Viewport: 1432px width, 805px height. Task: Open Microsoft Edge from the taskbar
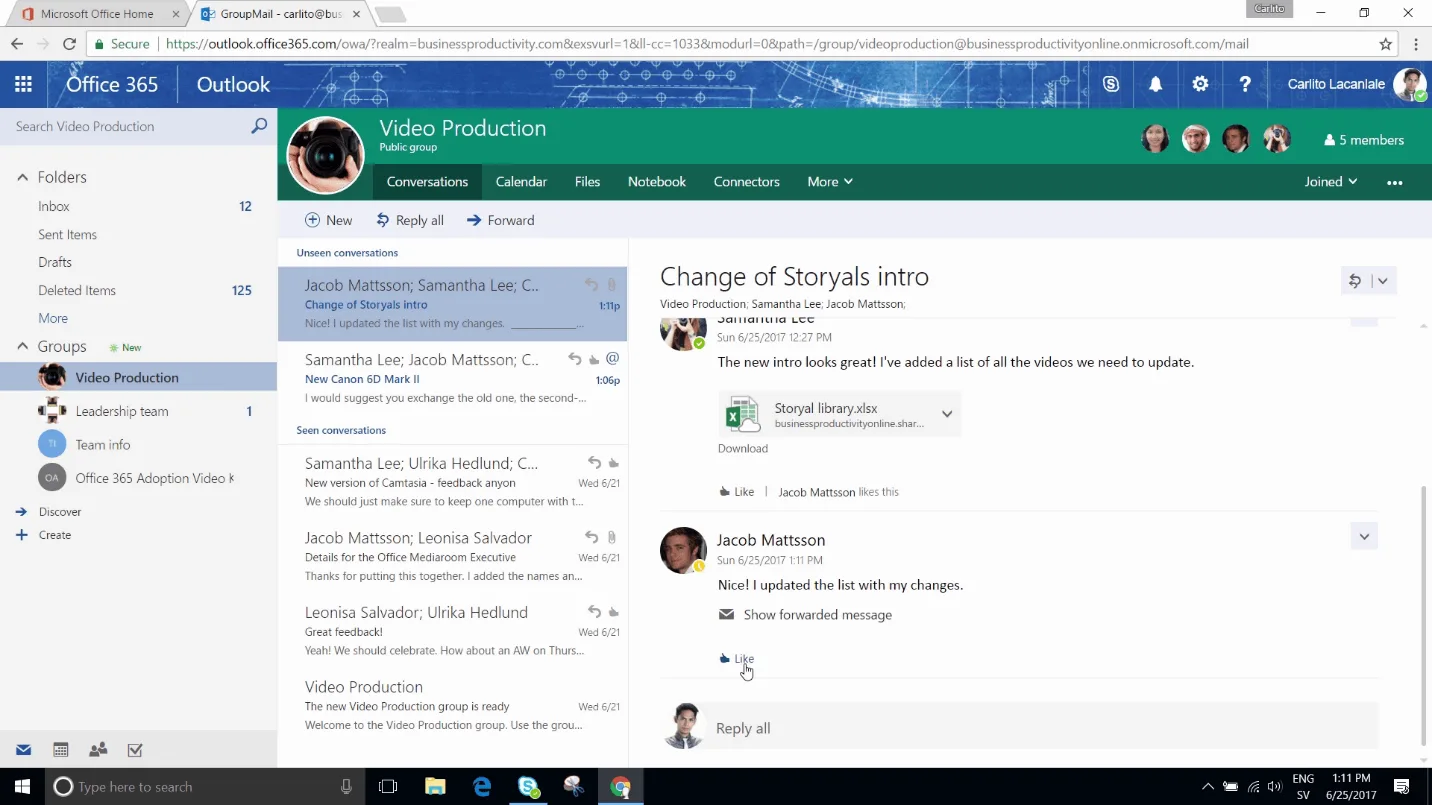pyautogui.click(x=482, y=787)
